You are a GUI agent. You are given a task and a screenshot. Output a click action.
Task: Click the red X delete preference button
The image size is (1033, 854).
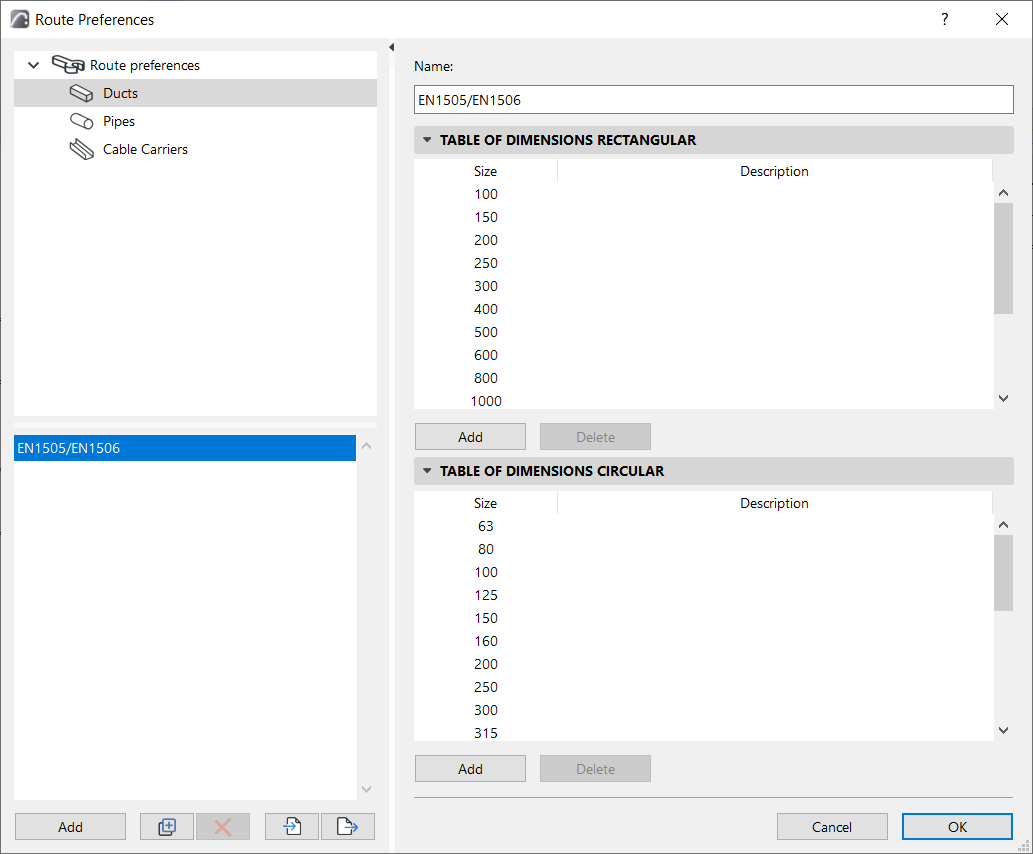point(223,826)
